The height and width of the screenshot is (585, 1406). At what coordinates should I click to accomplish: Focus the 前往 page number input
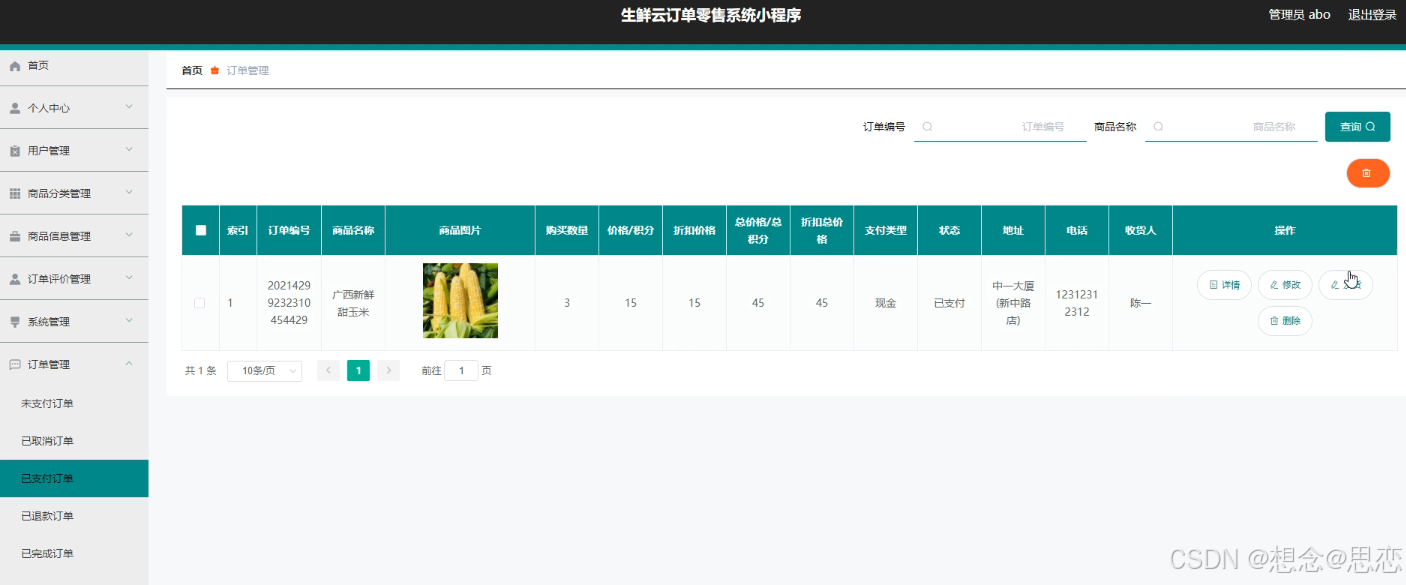461,371
